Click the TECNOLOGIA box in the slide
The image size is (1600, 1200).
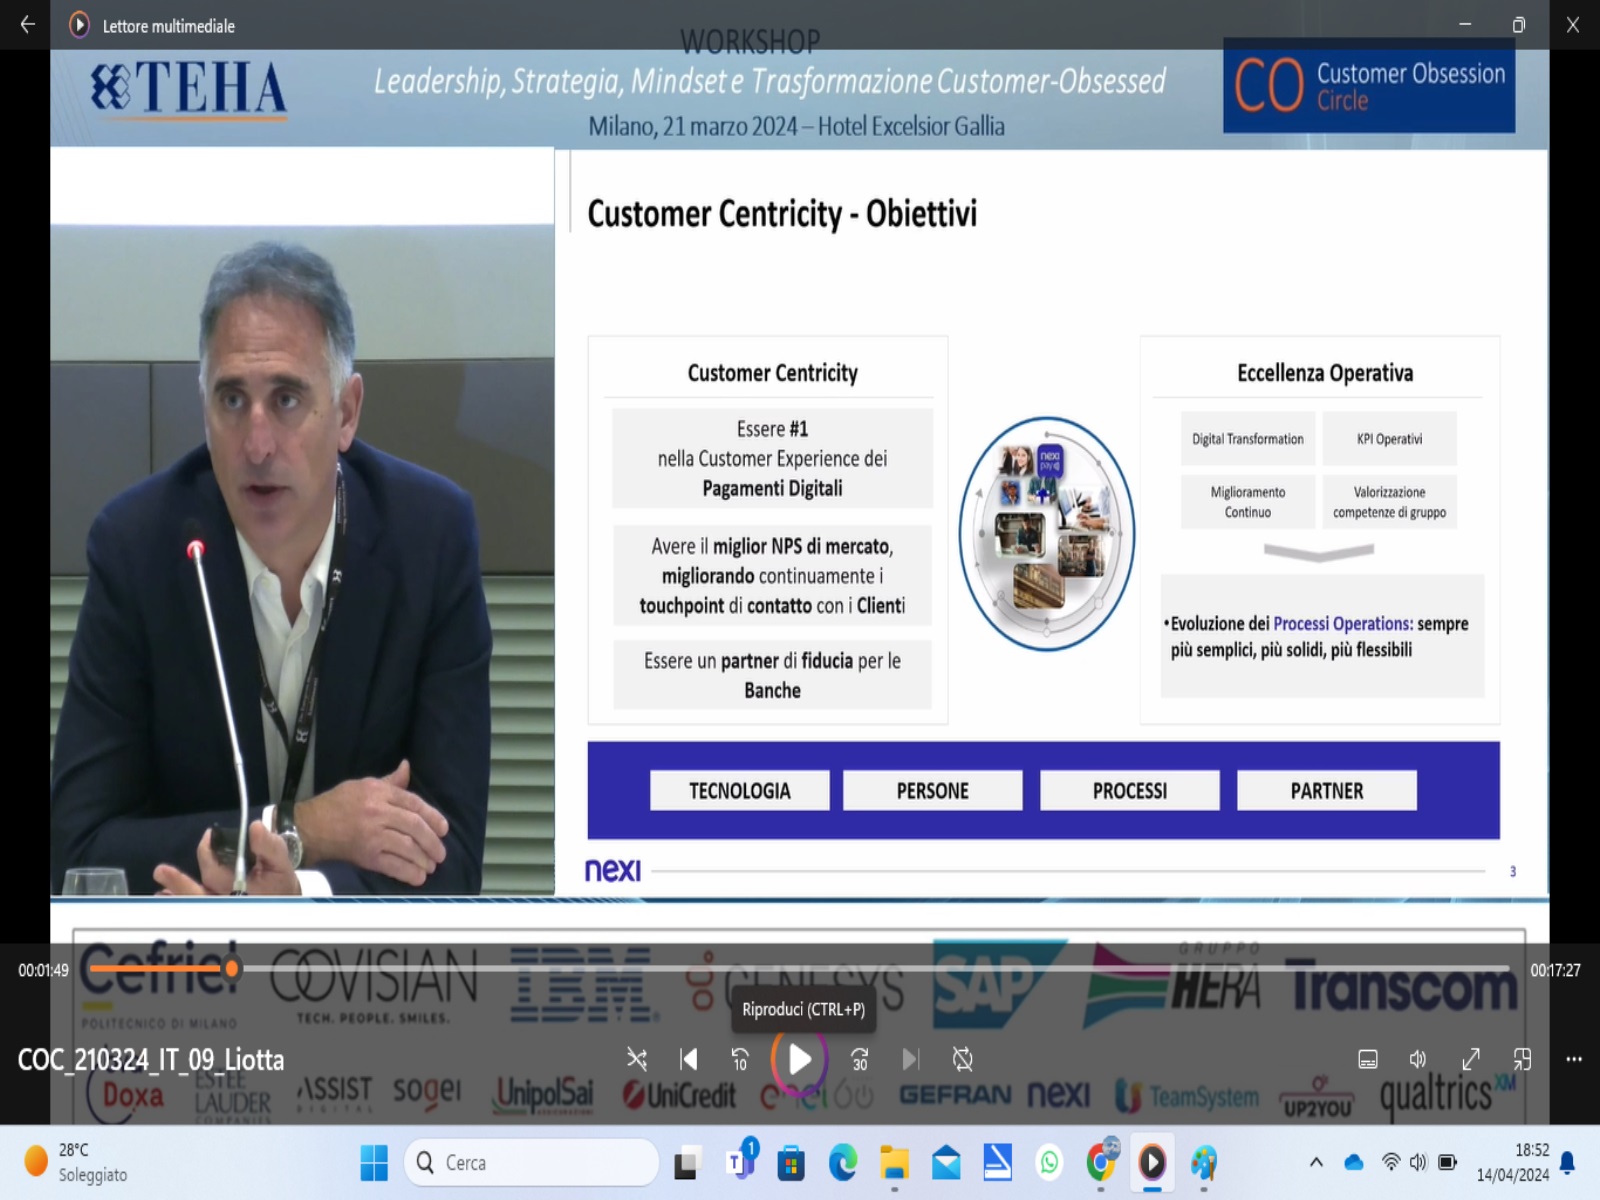coord(740,790)
